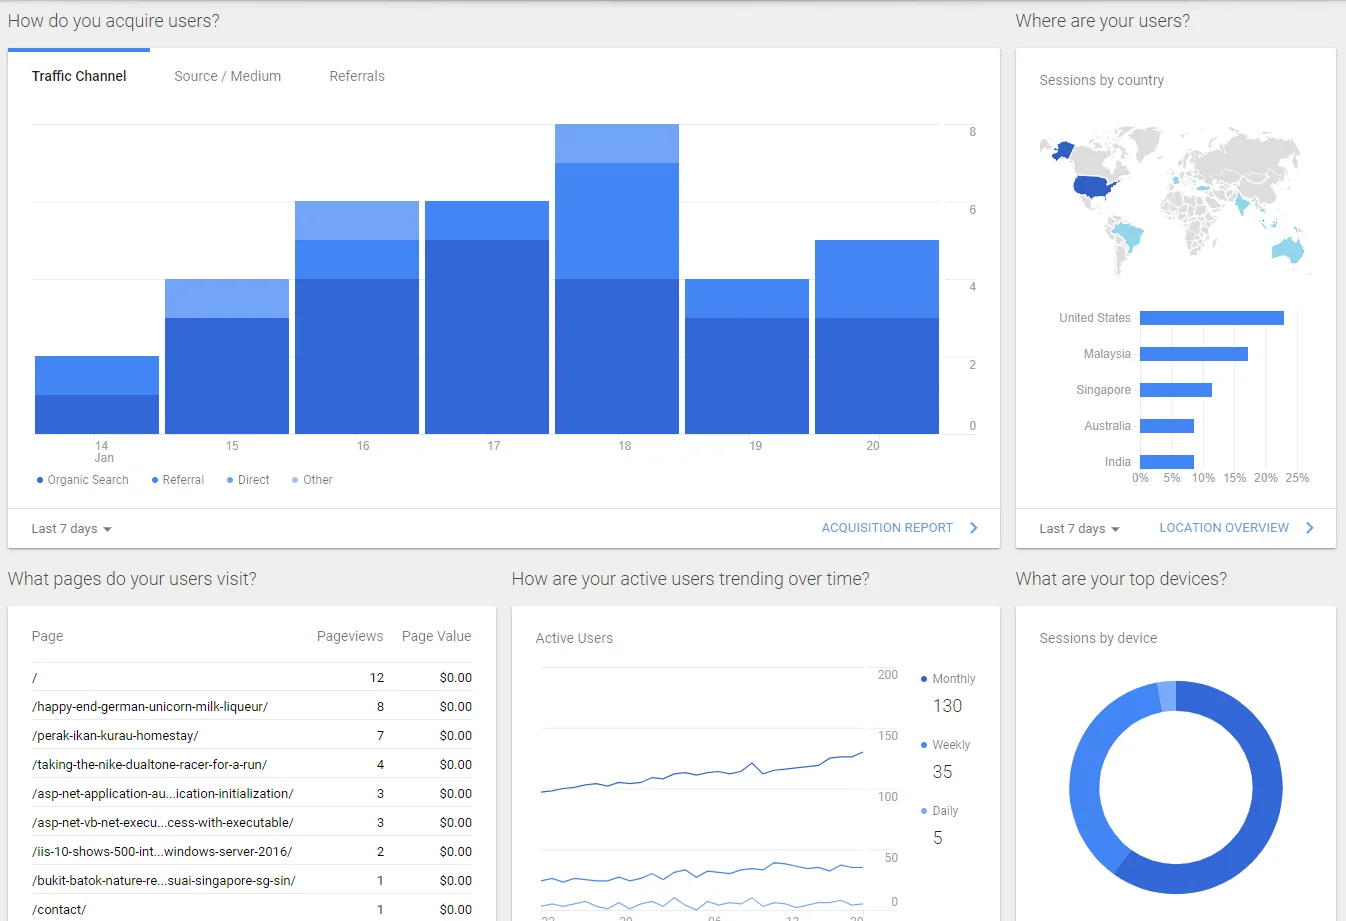Click the Direct legend dot

(230, 480)
